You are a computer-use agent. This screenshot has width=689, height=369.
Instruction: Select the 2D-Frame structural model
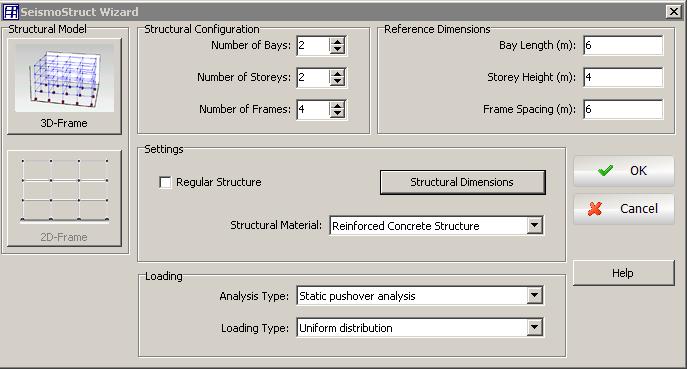click(64, 198)
